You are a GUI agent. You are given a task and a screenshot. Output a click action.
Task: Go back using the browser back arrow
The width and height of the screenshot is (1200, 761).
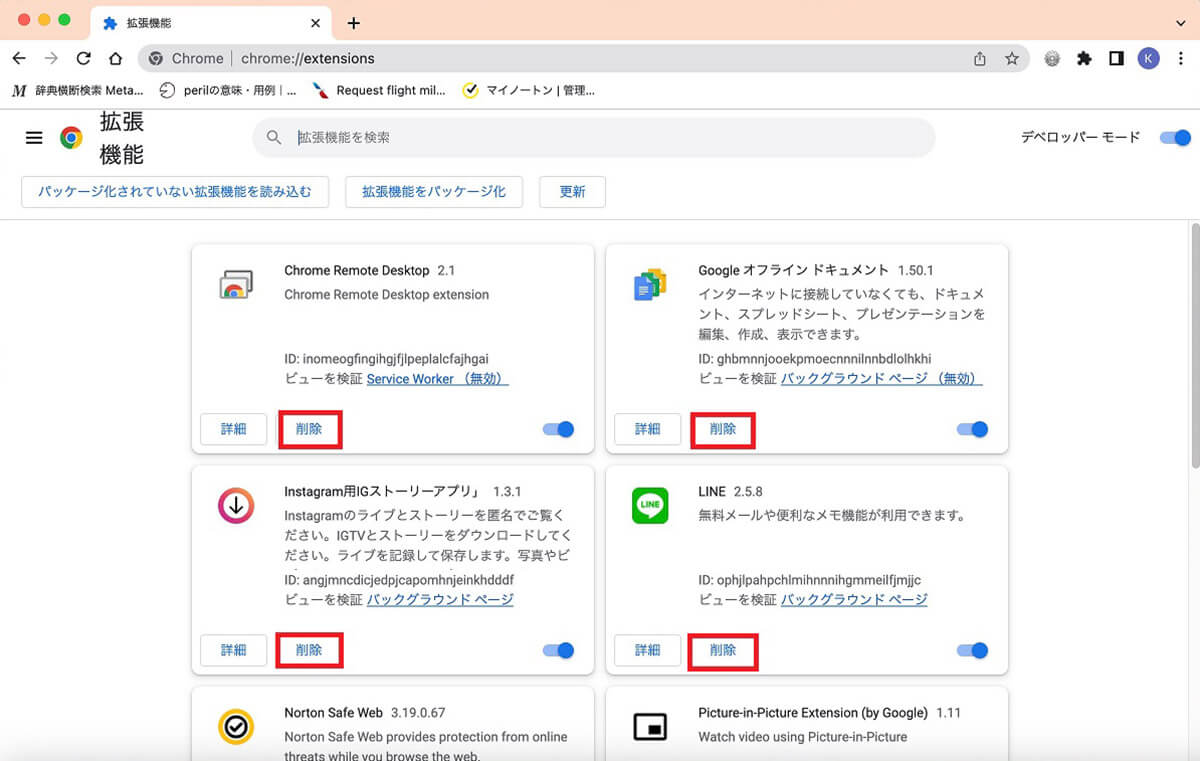tap(19, 59)
